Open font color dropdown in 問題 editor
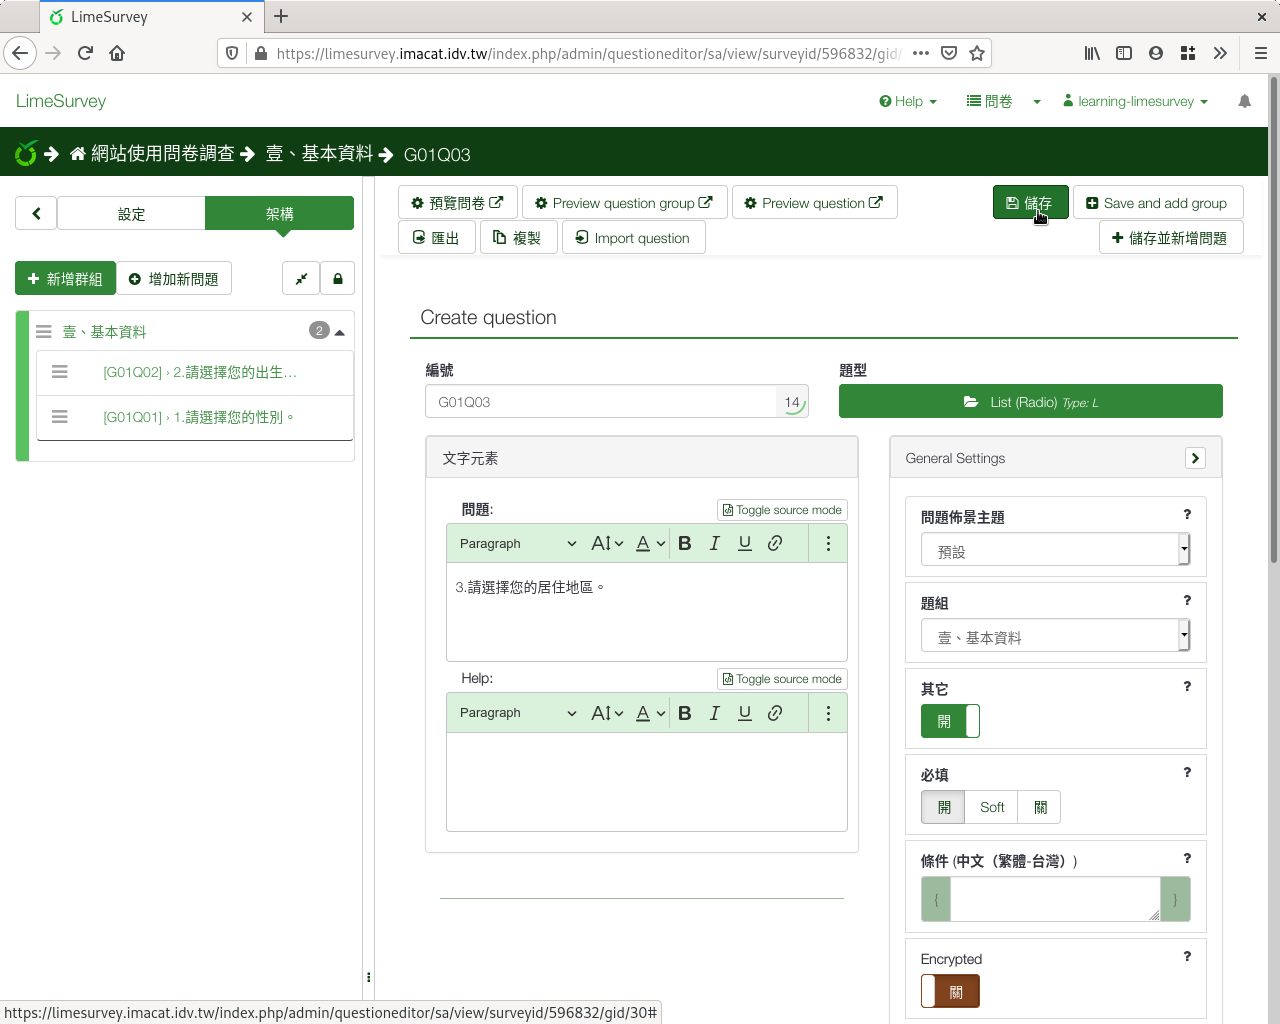Screen dimensions: 1280x1024 [650, 543]
